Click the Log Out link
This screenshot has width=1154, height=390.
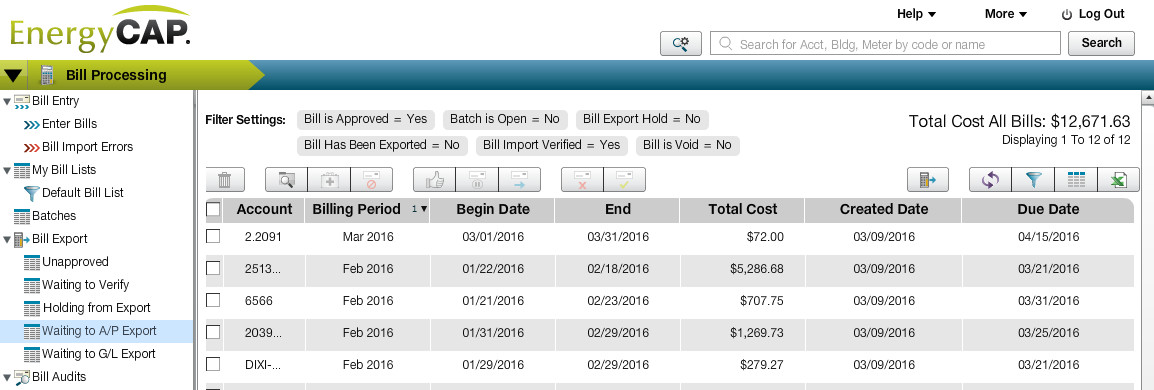[1101, 14]
